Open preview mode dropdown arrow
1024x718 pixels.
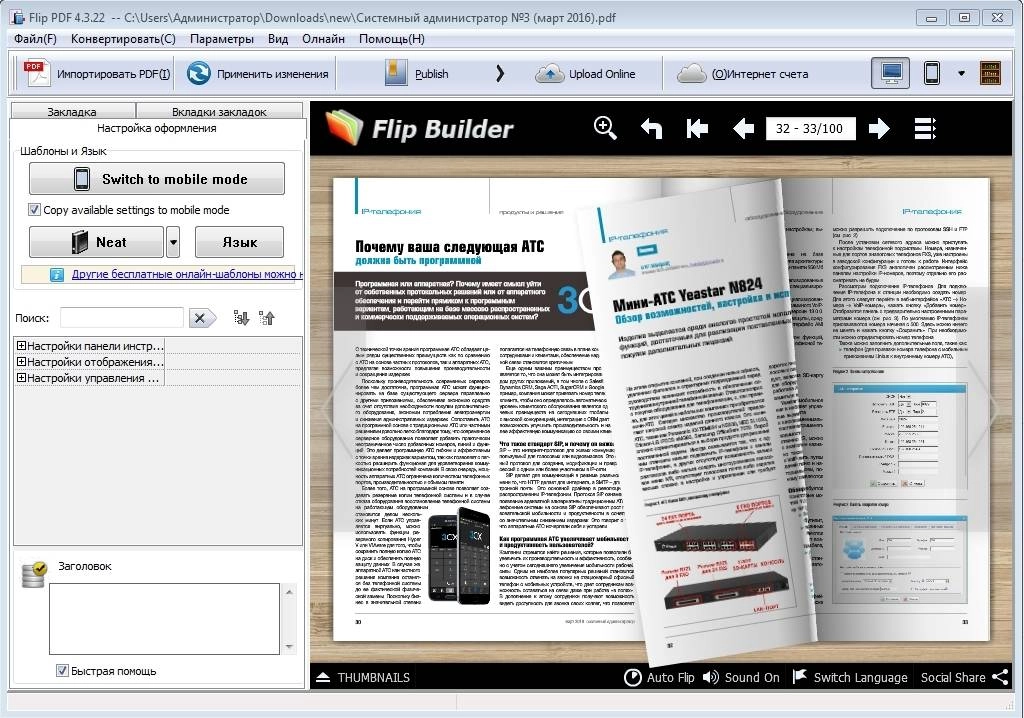961,73
